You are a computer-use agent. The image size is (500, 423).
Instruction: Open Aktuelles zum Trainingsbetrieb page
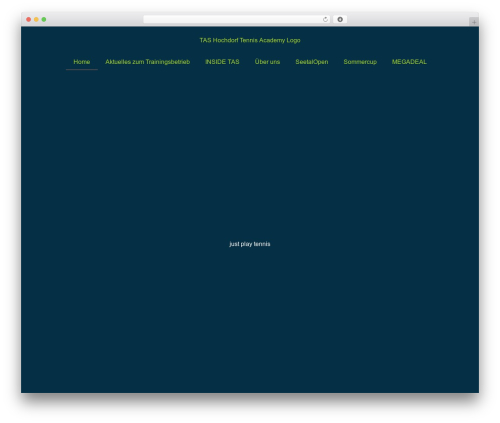pyautogui.click(x=147, y=62)
